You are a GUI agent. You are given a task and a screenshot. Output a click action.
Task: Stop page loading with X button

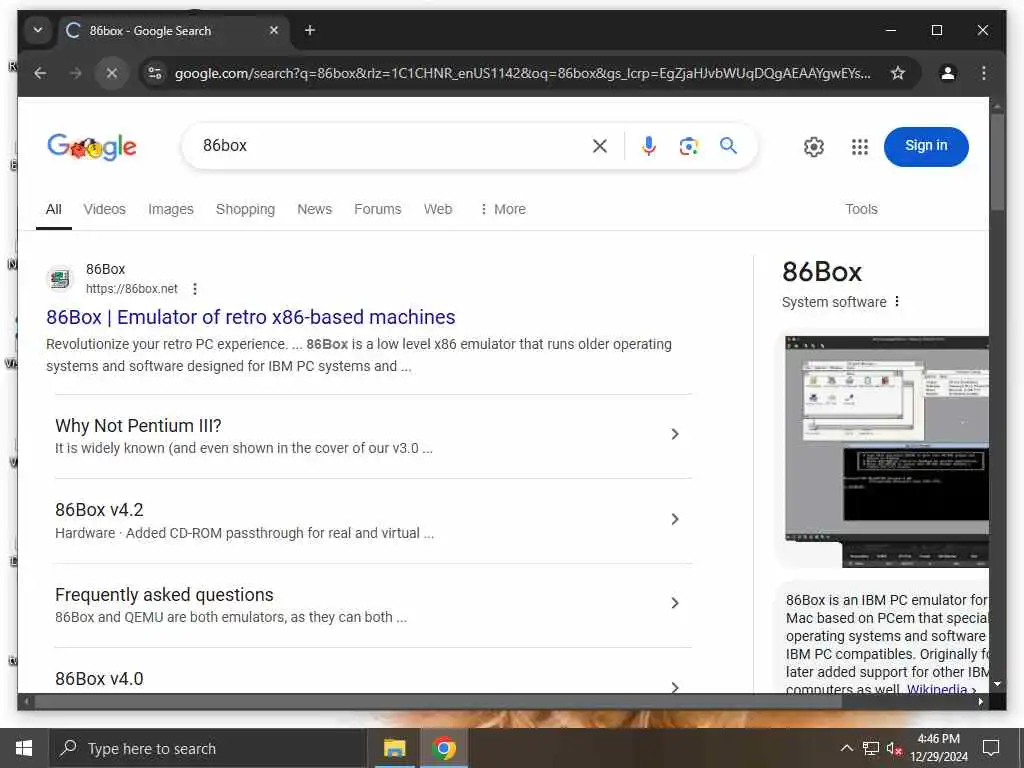pos(112,73)
